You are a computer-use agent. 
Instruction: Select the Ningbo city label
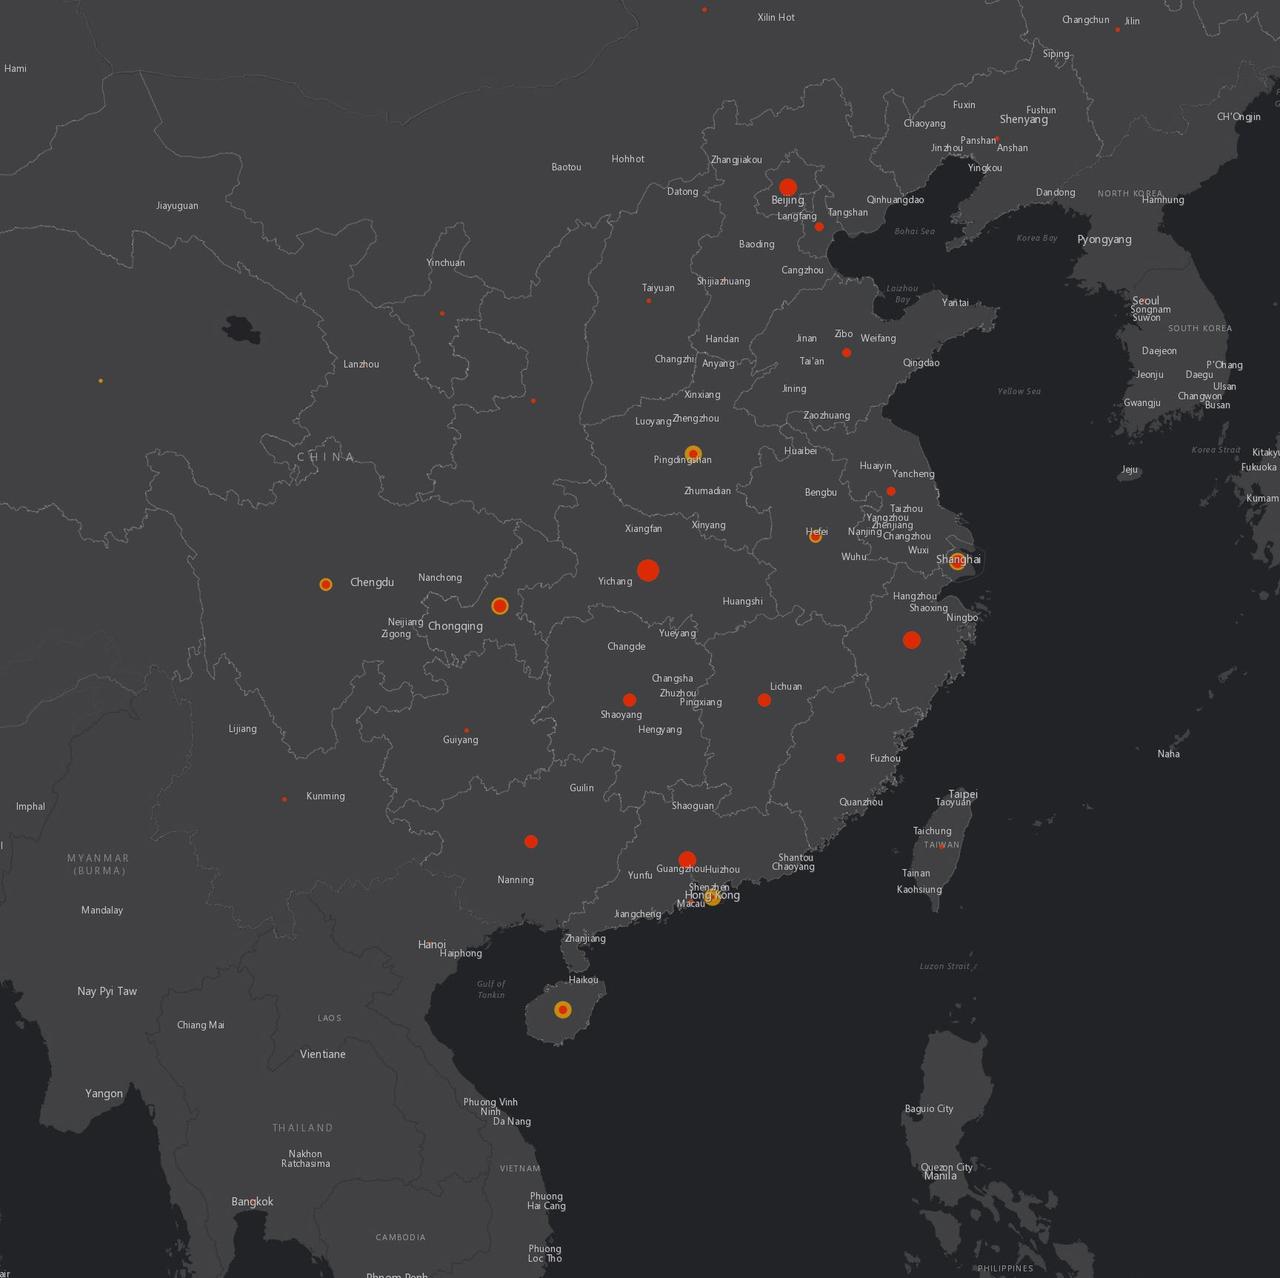pyautogui.click(x=962, y=617)
